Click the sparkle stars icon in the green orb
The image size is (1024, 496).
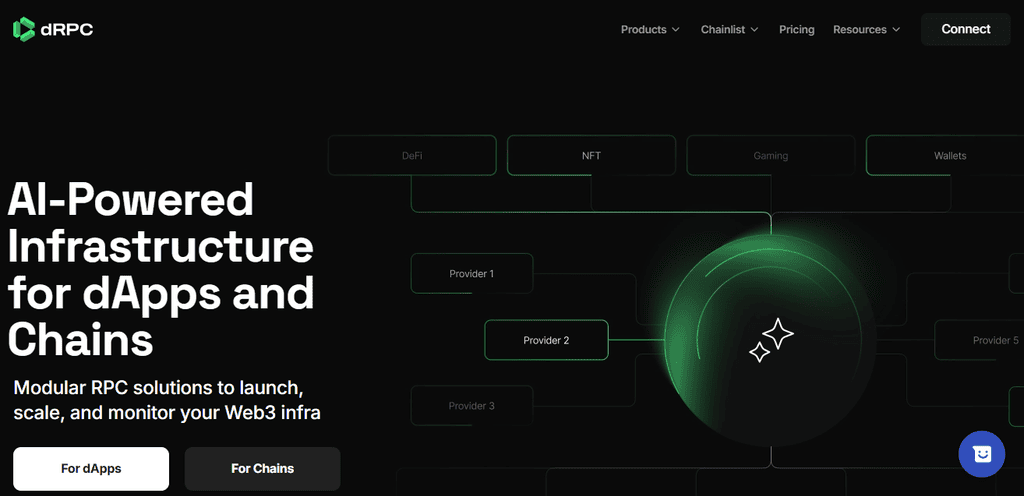tap(771, 340)
